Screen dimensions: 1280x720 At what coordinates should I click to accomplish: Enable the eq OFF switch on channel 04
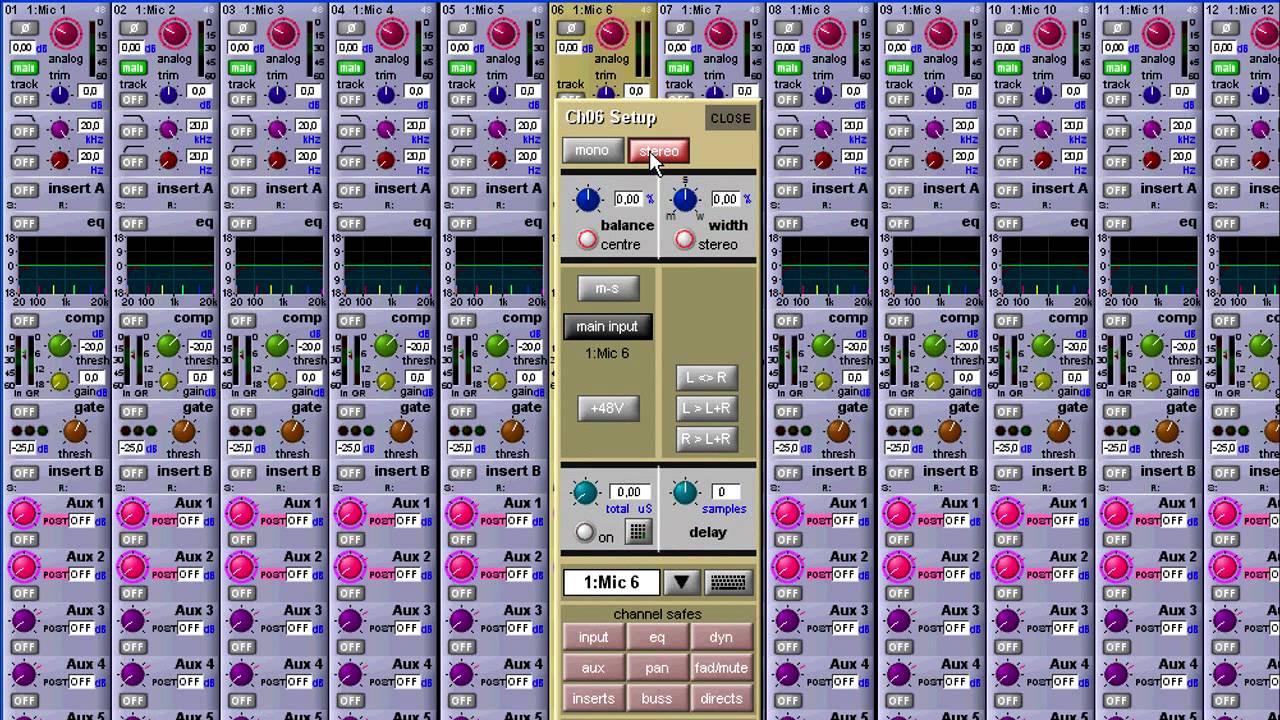[x=351, y=224]
